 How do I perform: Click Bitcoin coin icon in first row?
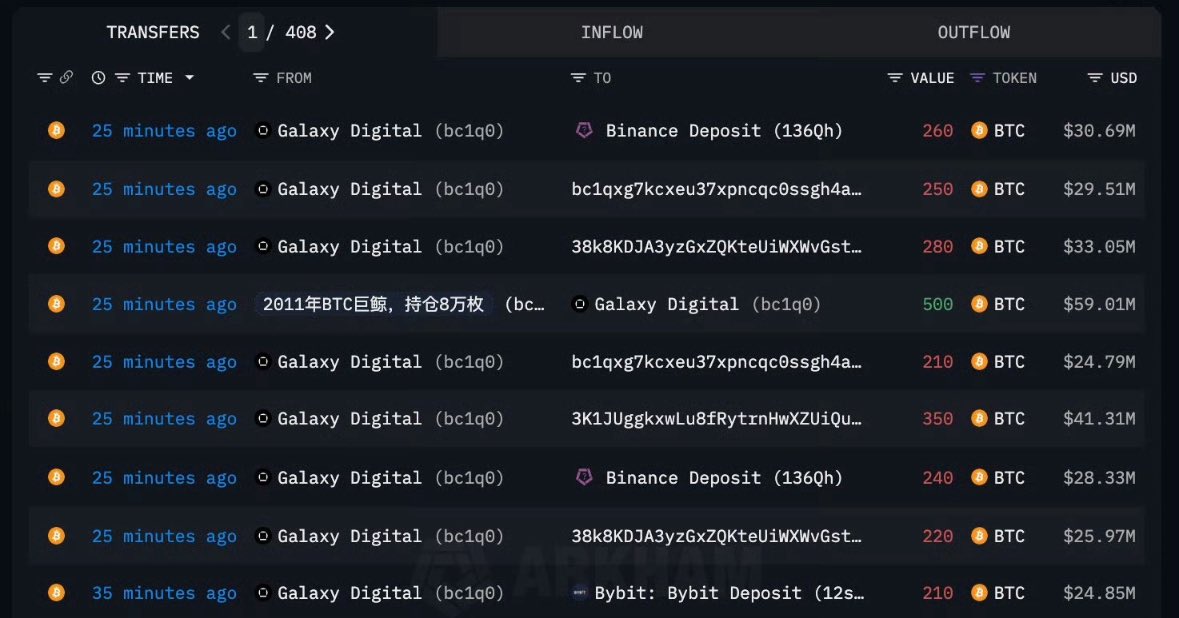click(x=56, y=131)
